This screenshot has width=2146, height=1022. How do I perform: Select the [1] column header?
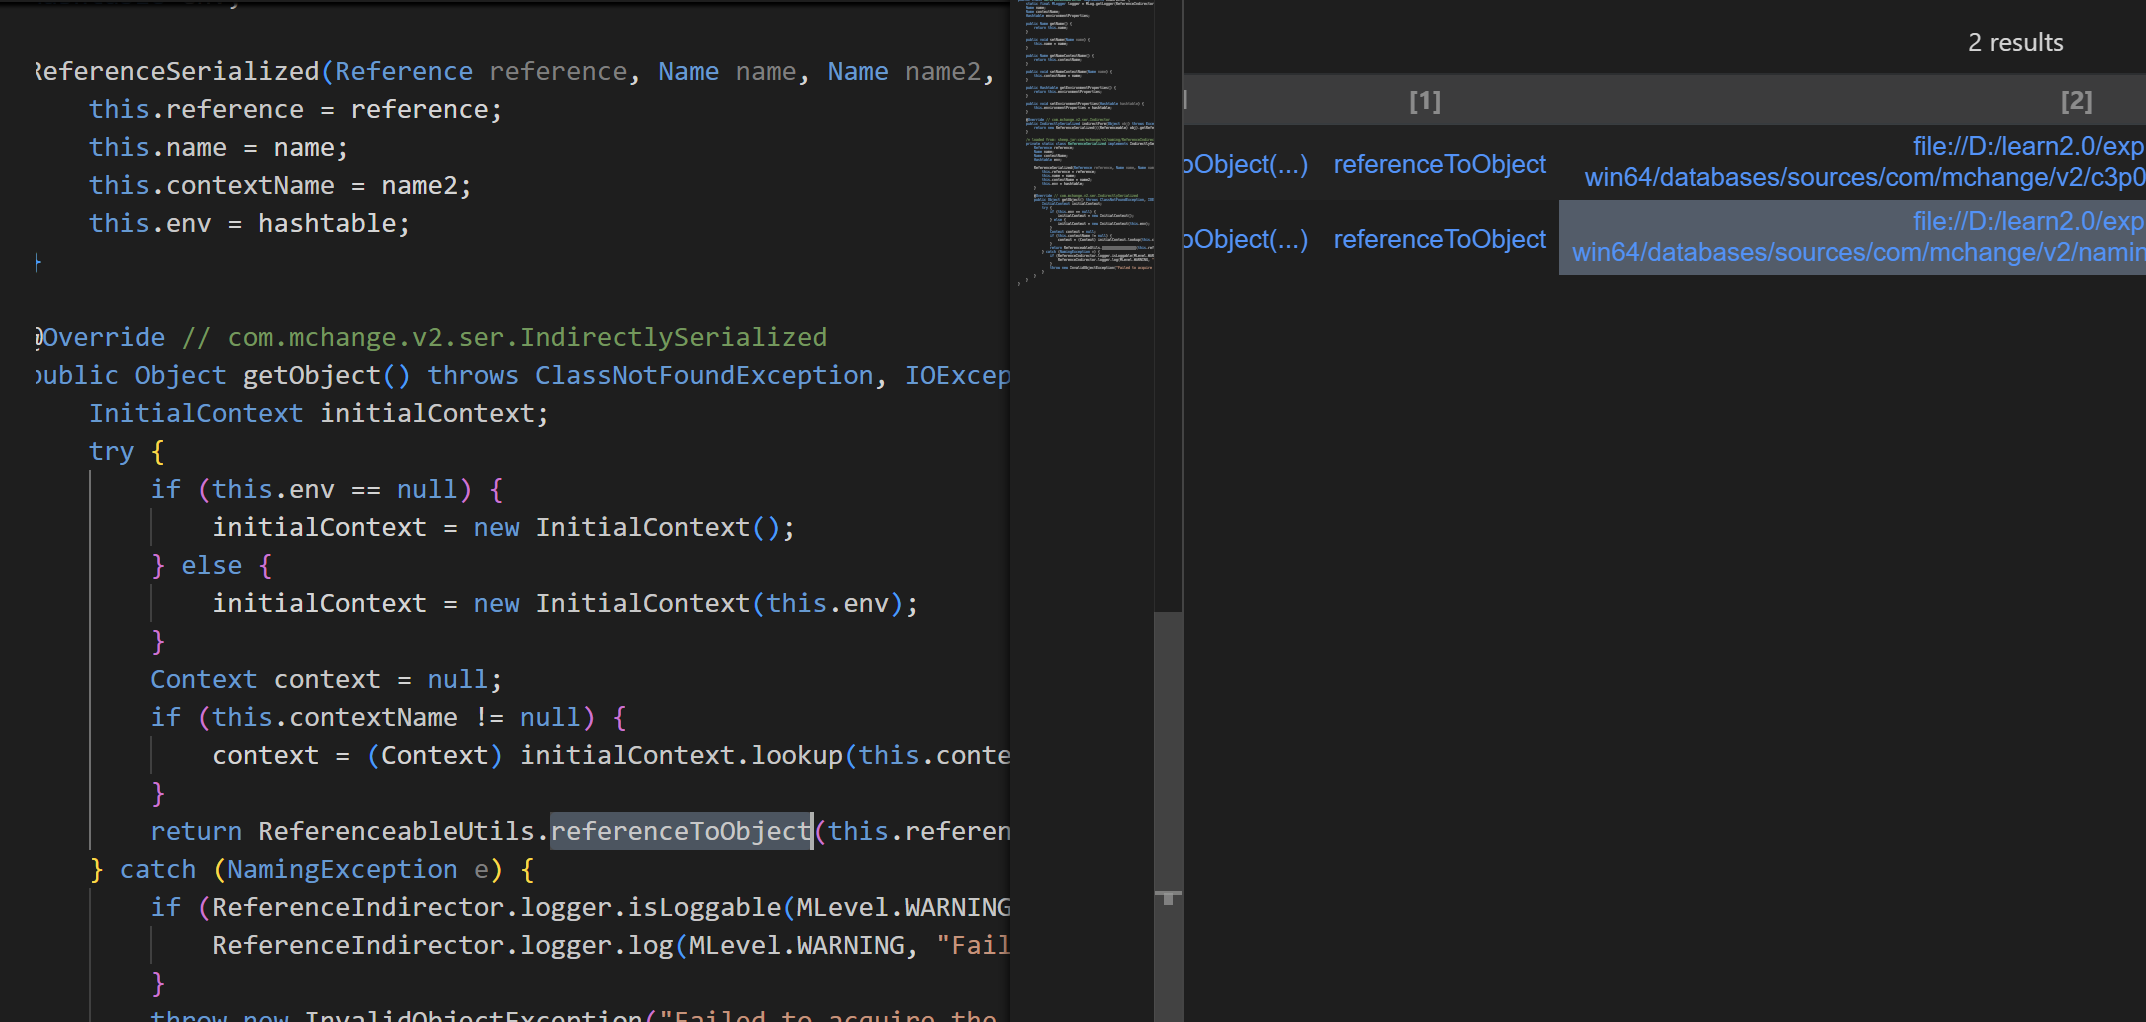(1424, 101)
